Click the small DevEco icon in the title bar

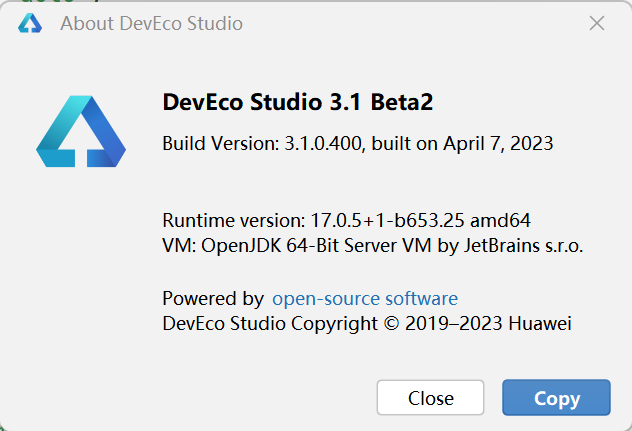(x=30, y=23)
